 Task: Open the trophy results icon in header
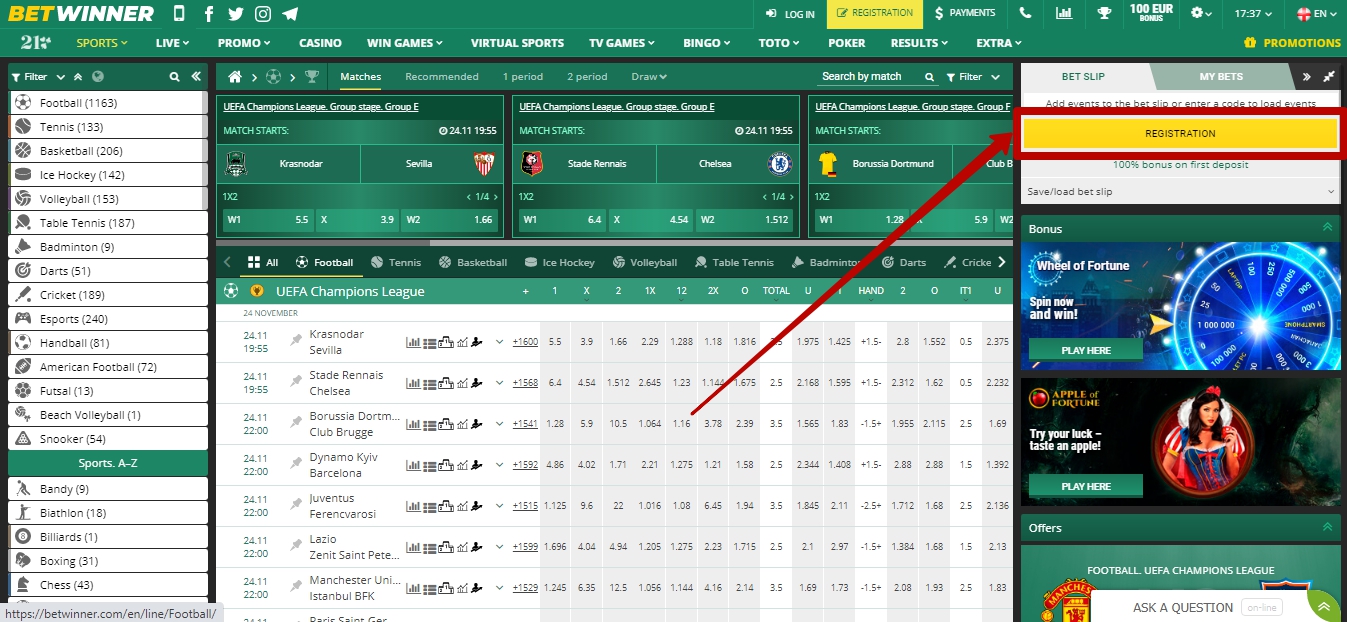(x=1104, y=14)
